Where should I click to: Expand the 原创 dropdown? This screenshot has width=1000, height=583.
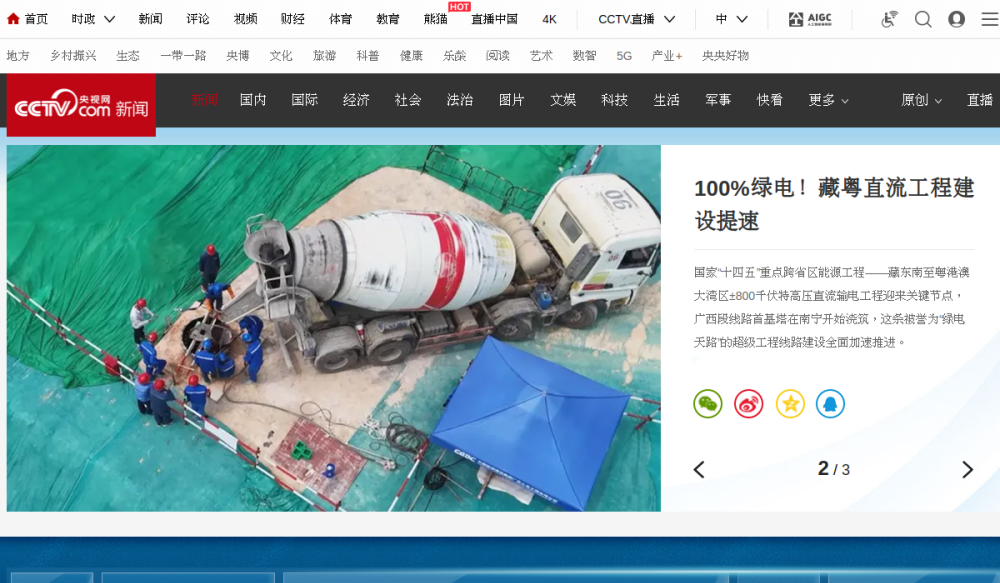pos(922,100)
